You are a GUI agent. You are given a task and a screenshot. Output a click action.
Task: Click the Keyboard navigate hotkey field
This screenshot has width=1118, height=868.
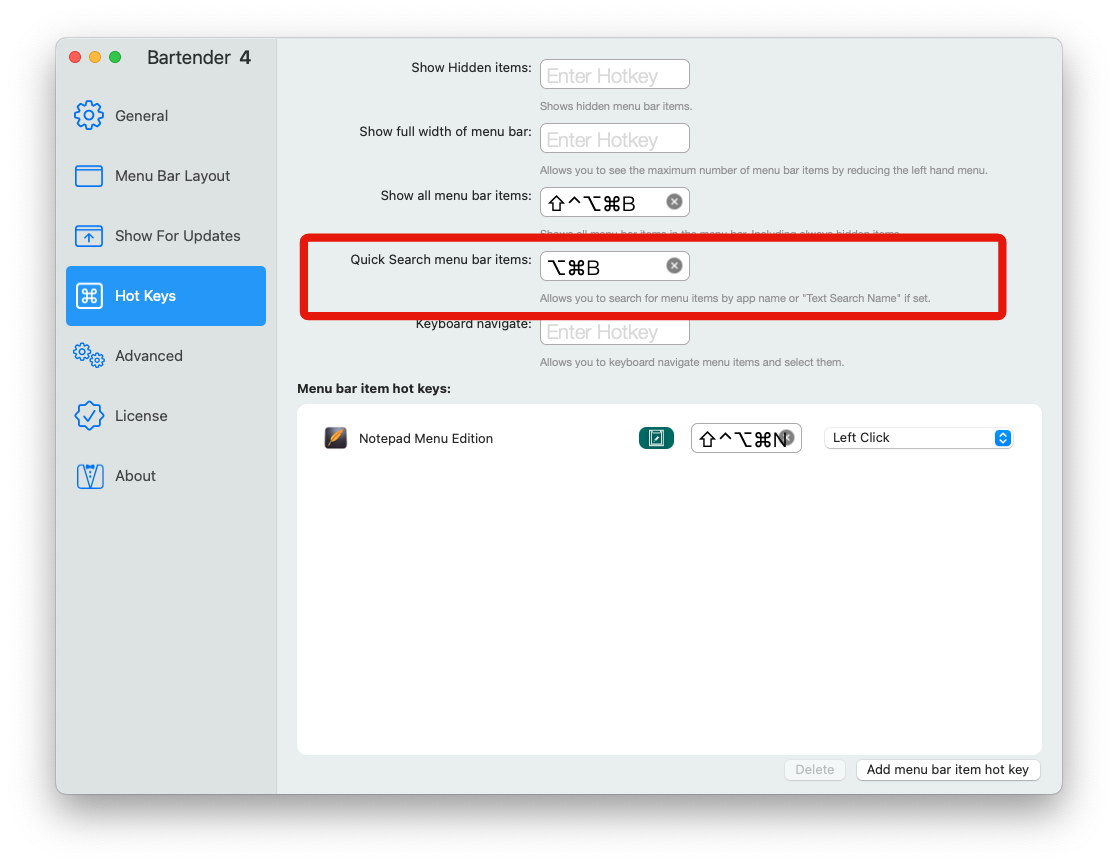click(x=615, y=332)
